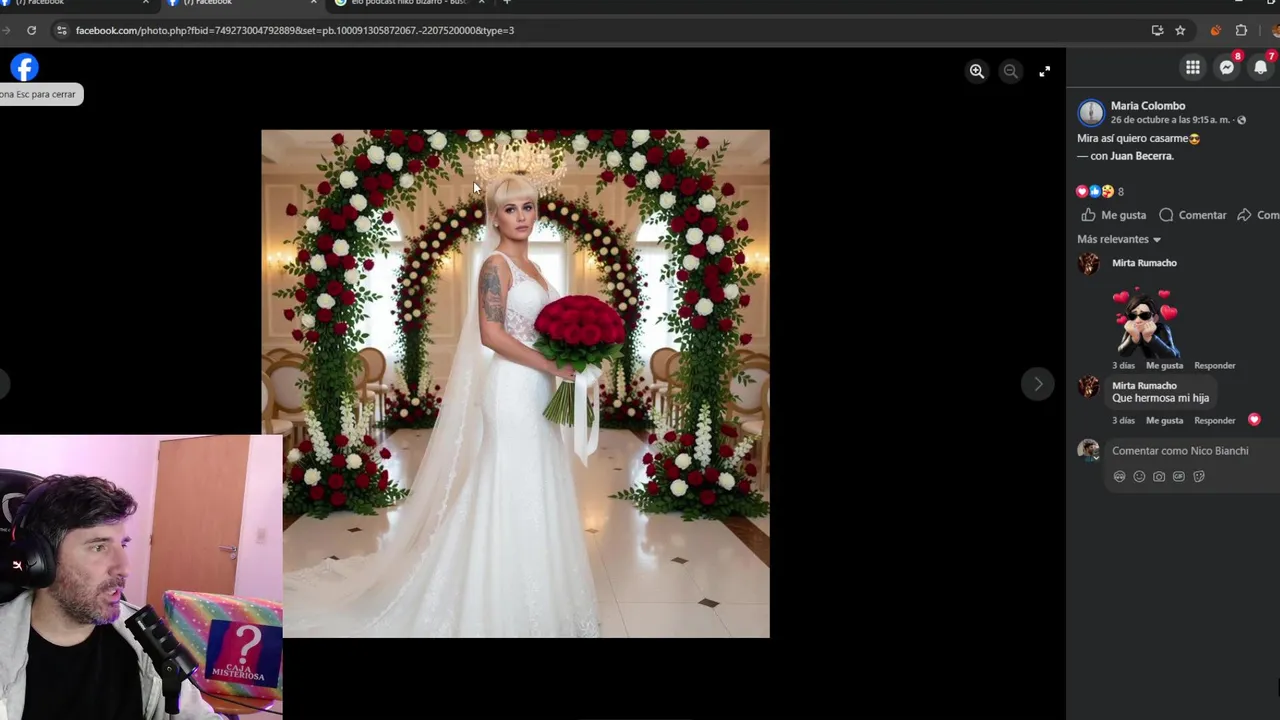Add a GIF to the comment
Screen dimensions: 1280x720
[1179, 477]
